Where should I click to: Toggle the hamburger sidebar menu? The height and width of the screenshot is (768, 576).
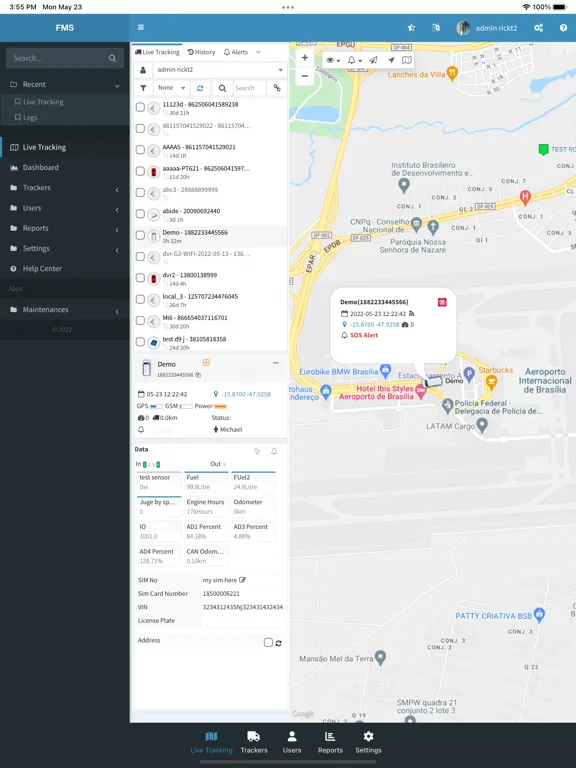click(141, 27)
